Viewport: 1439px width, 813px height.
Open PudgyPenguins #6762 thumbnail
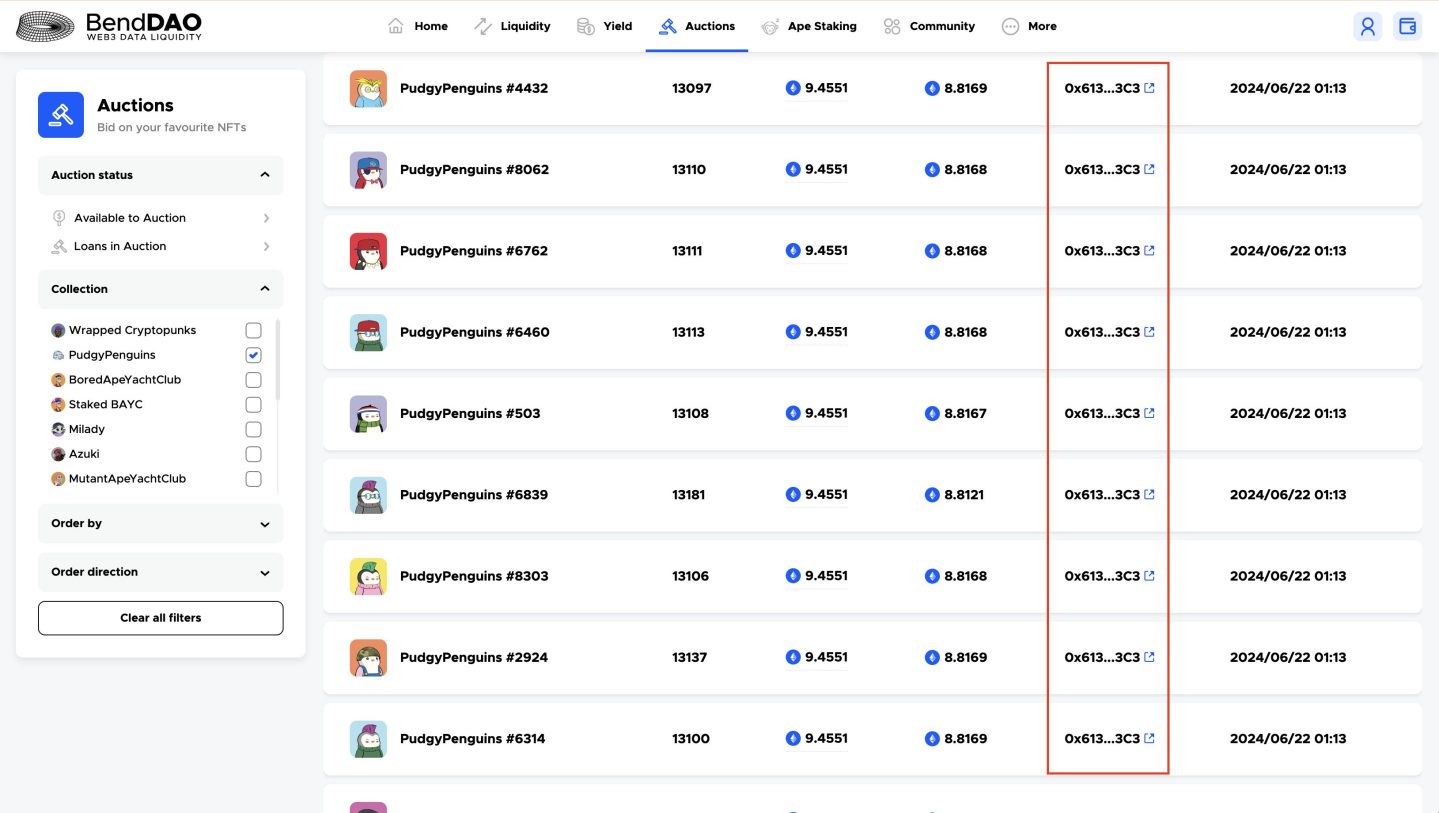pos(368,251)
